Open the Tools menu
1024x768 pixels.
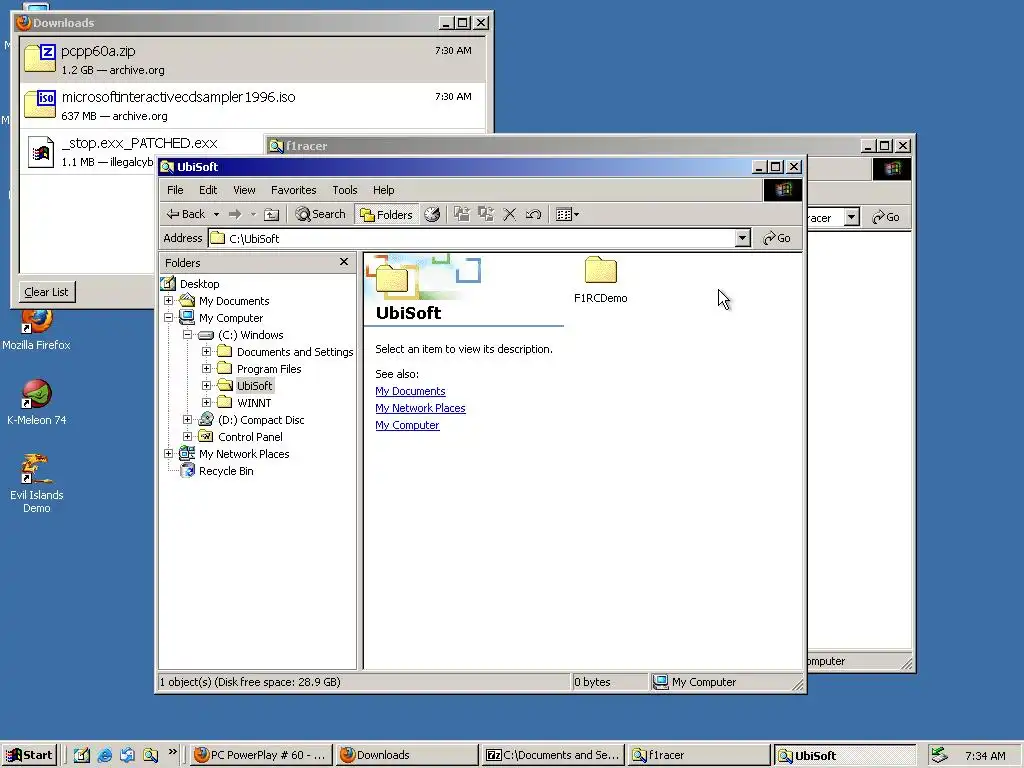point(344,190)
